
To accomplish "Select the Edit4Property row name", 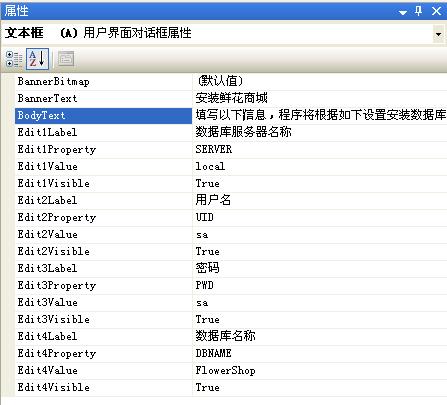I will [x=103, y=353].
